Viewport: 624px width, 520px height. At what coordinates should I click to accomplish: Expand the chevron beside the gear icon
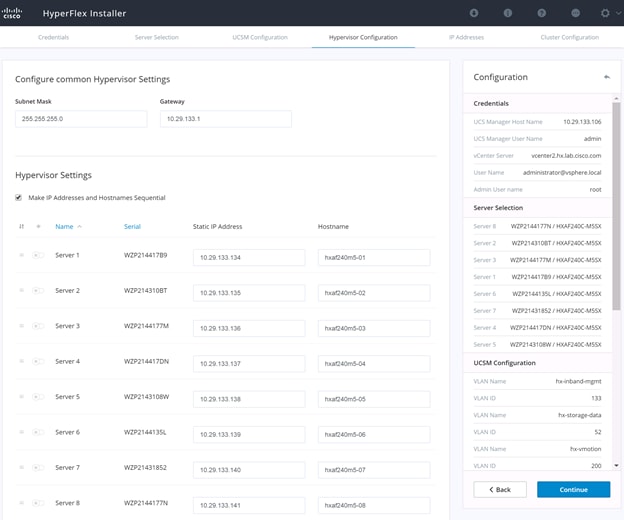(618, 13)
